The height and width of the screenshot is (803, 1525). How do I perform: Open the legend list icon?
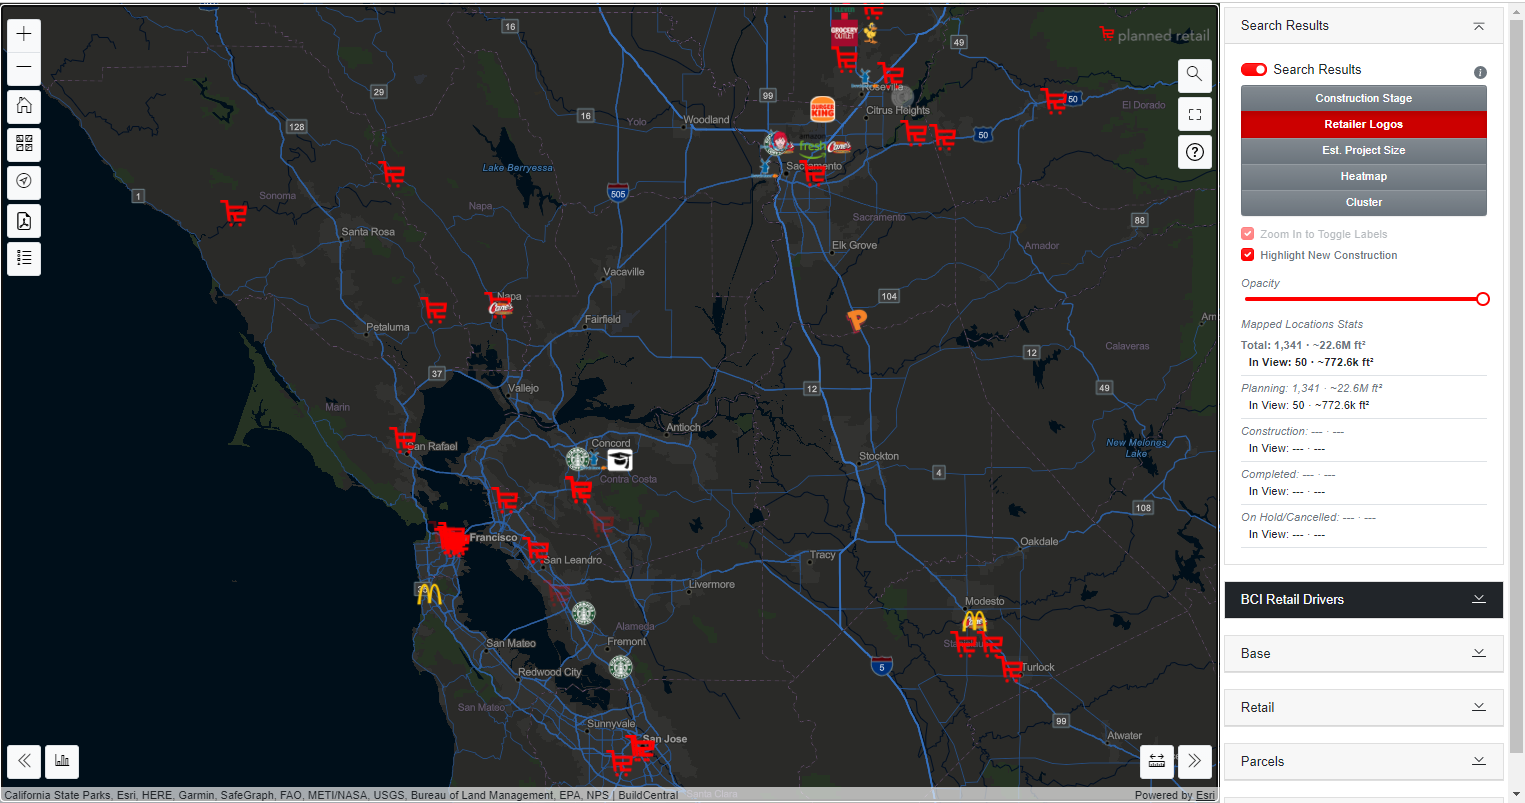point(24,258)
